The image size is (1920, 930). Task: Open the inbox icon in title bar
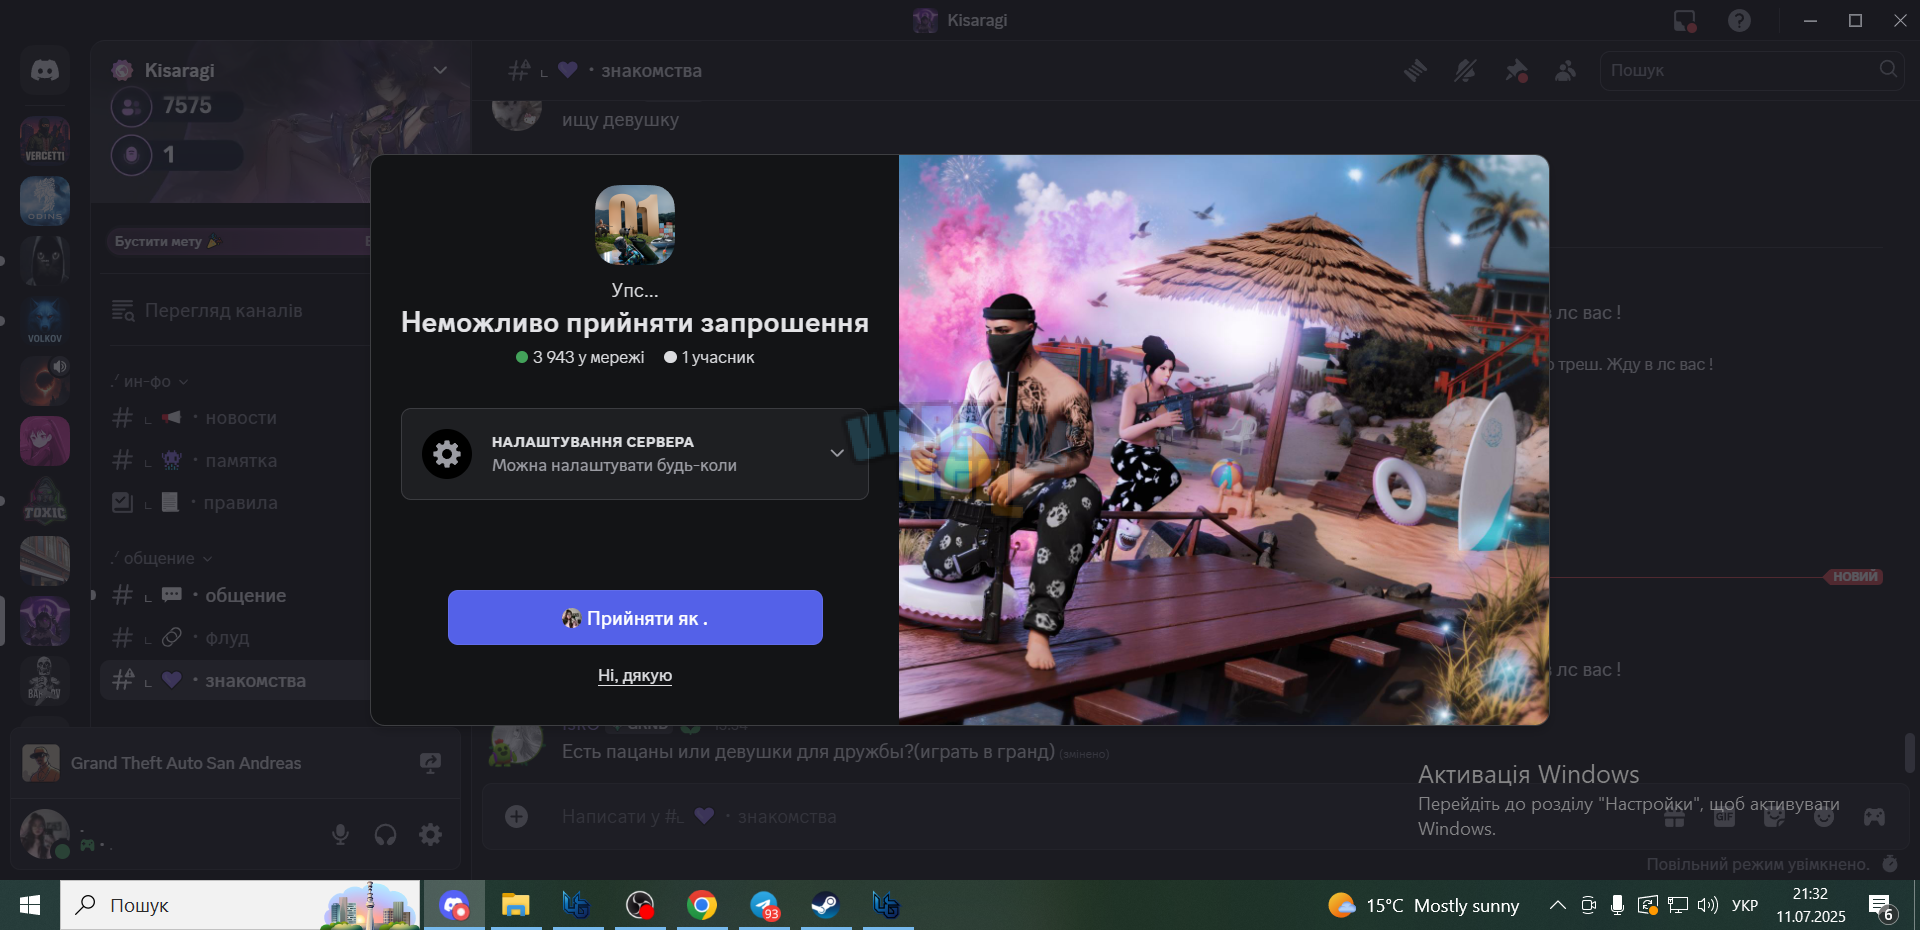point(1685,21)
